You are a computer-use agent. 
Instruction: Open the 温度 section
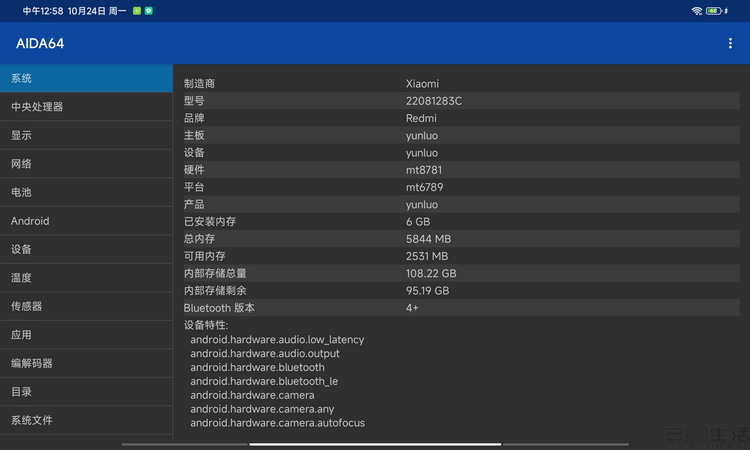pyautogui.click(x=86, y=278)
